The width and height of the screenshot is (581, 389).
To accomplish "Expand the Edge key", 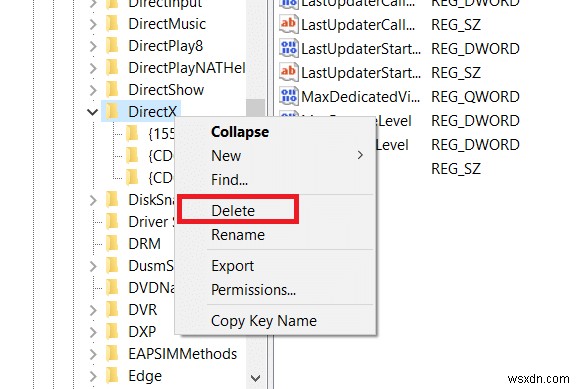I will 93,376.
